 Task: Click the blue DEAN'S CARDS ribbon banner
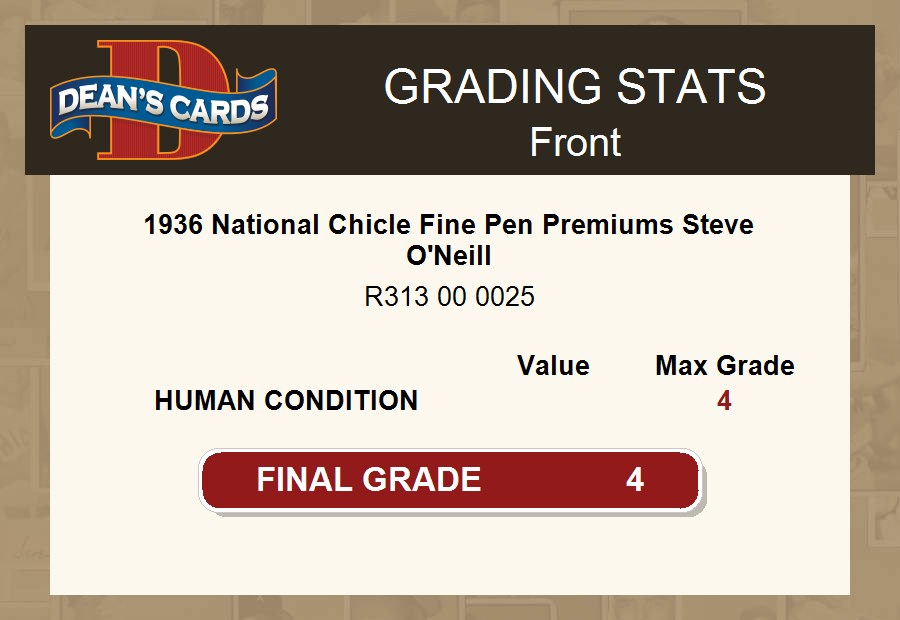pyautogui.click(x=163, y=103)
